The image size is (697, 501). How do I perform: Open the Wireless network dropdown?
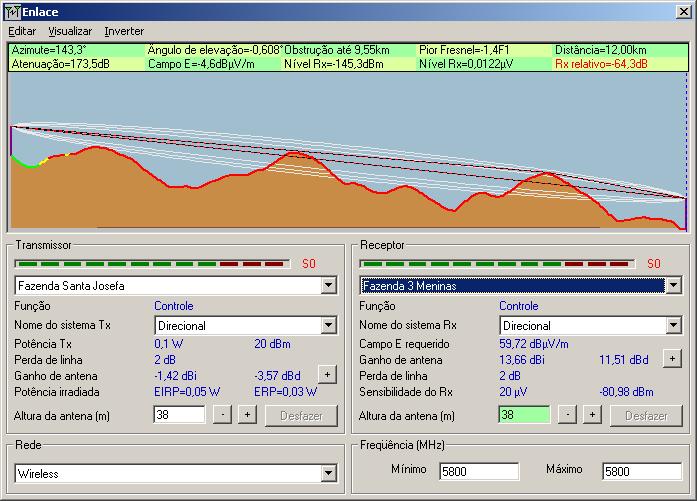[329, 473]
